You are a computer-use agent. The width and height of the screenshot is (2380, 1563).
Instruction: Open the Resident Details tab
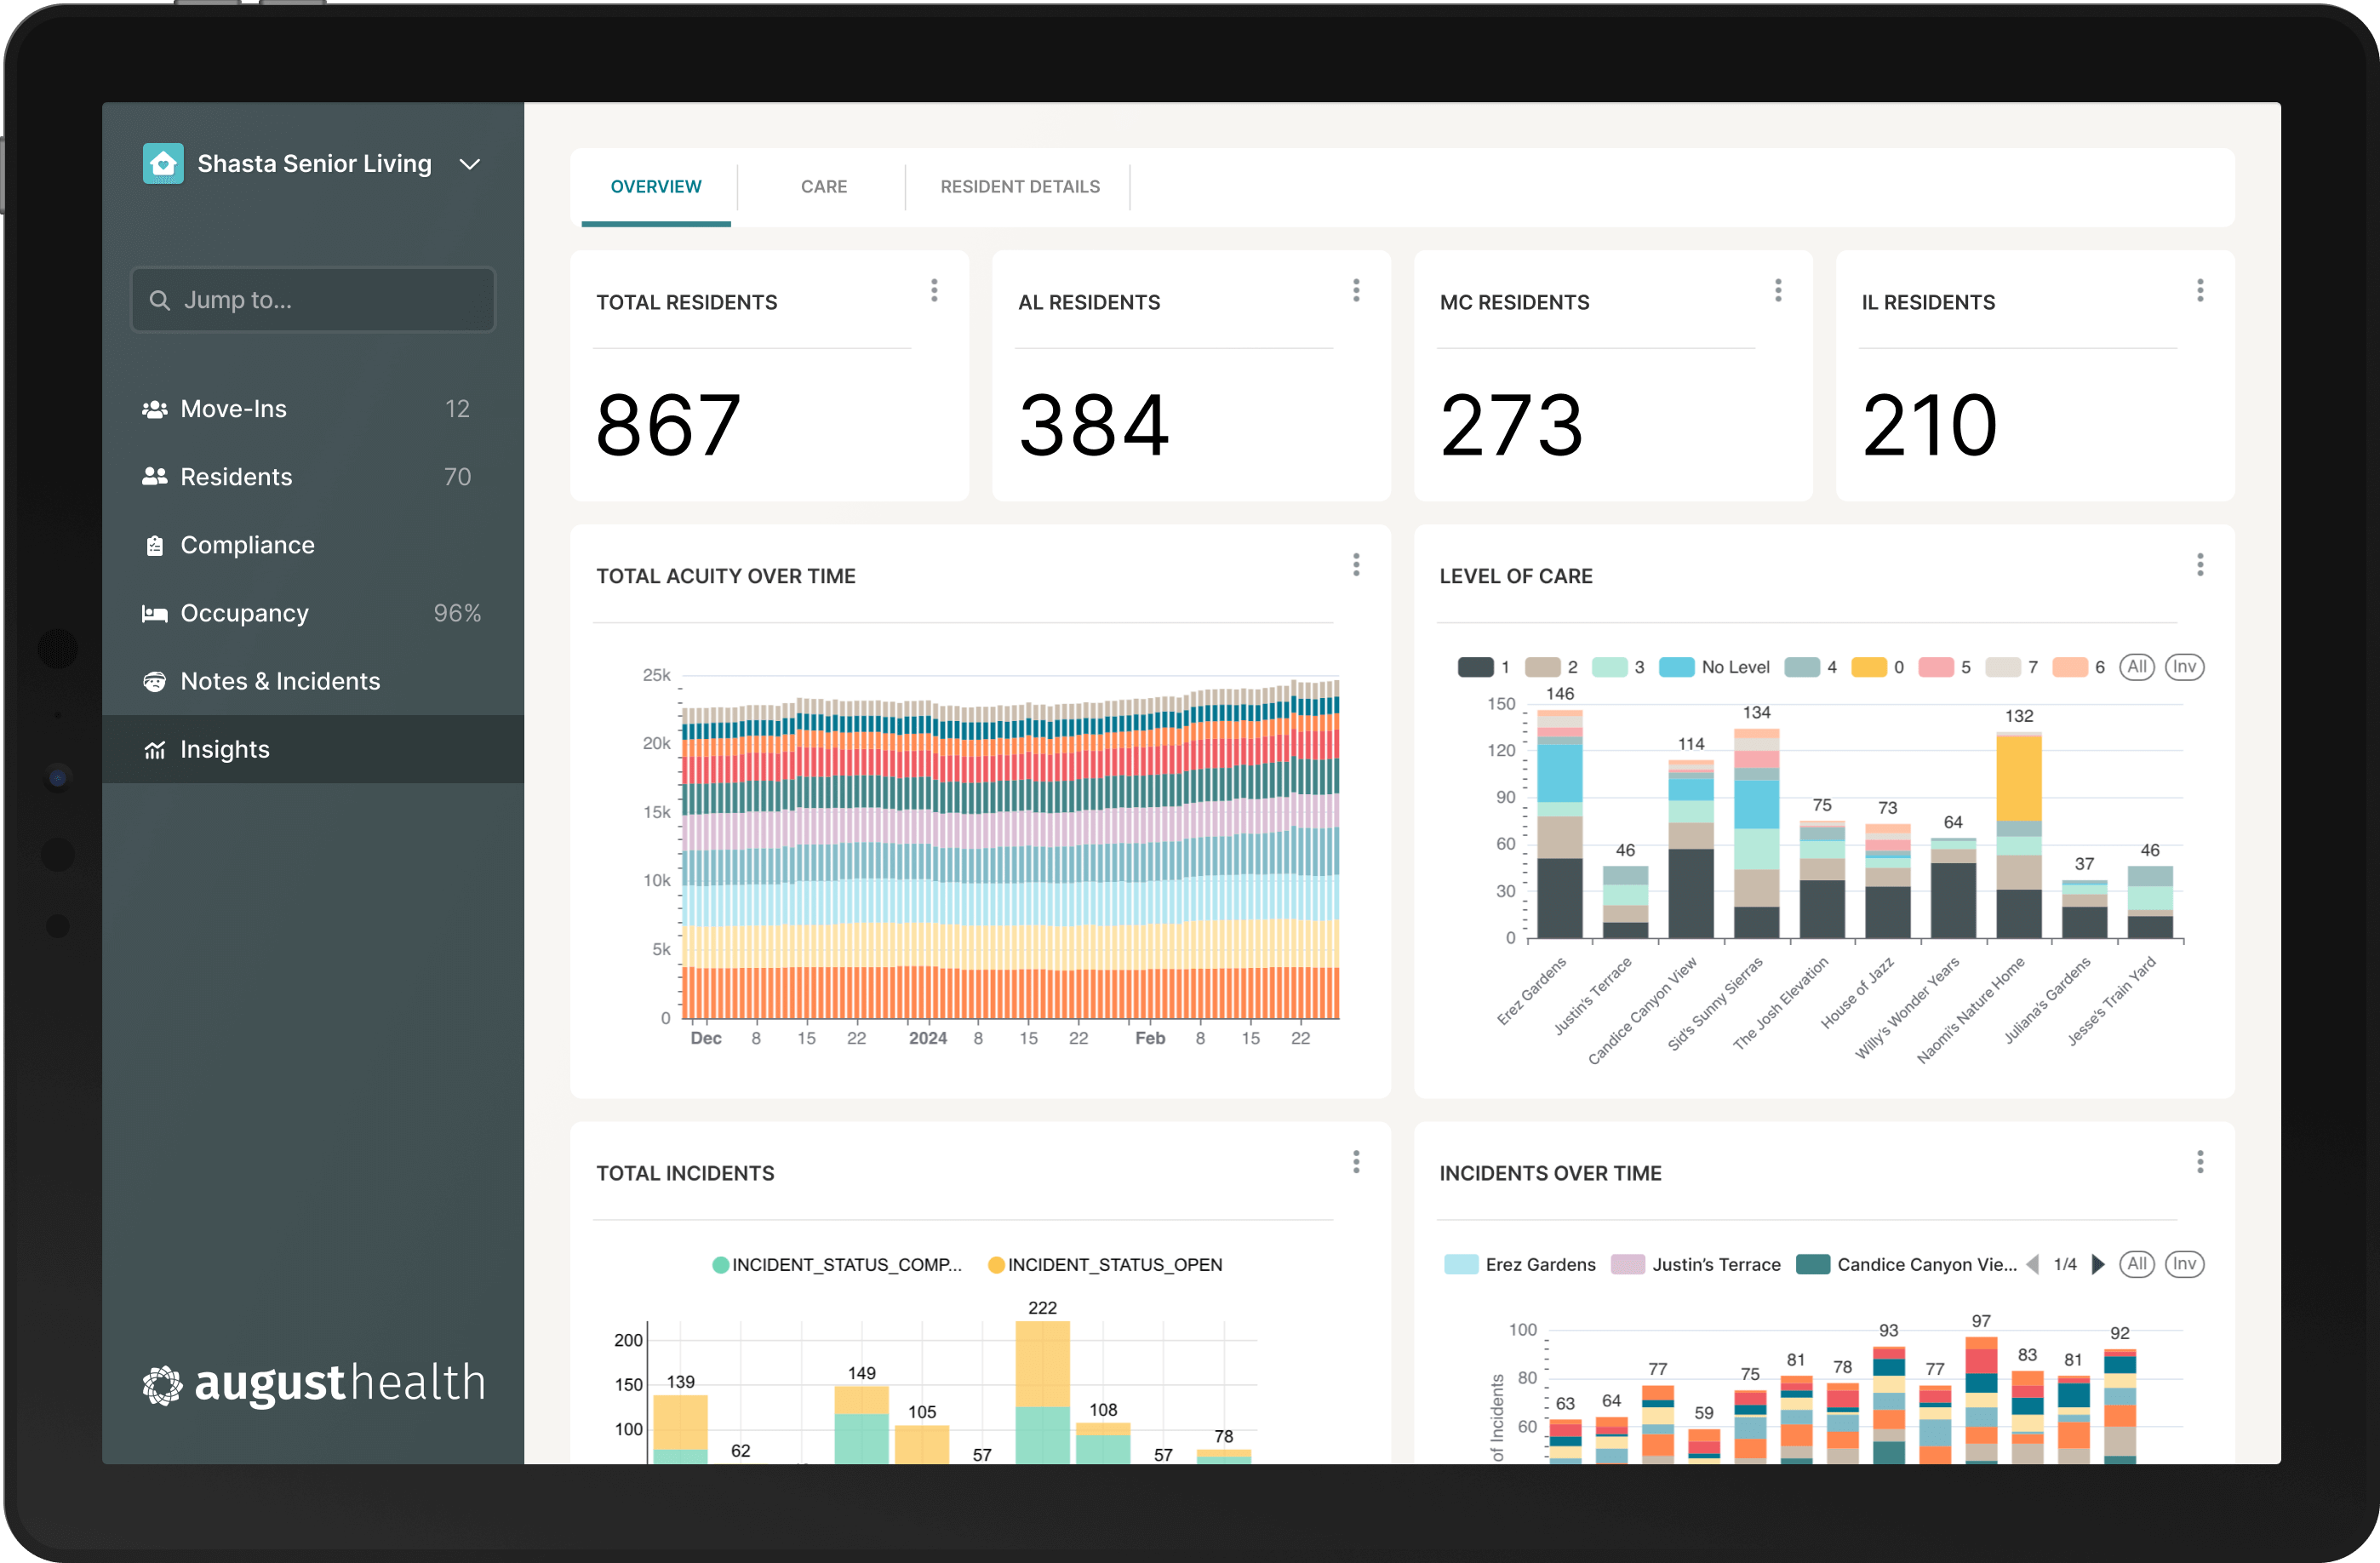coord(1019,186)
